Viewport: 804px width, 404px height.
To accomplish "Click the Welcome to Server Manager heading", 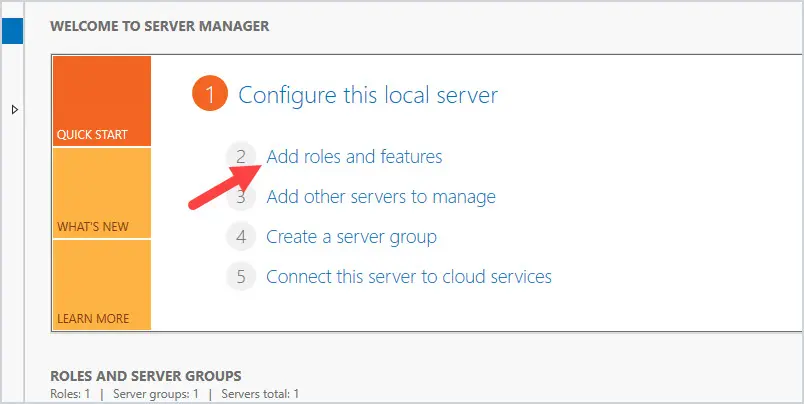I will point(159,26).
